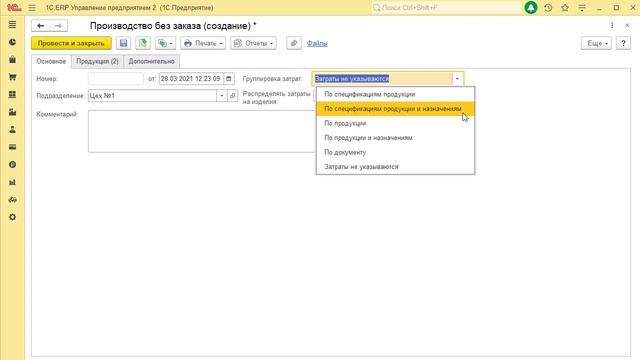This screenshot has width=640, height=360.
Task: Click Провести и закрыть button
Action: (71, 43)
